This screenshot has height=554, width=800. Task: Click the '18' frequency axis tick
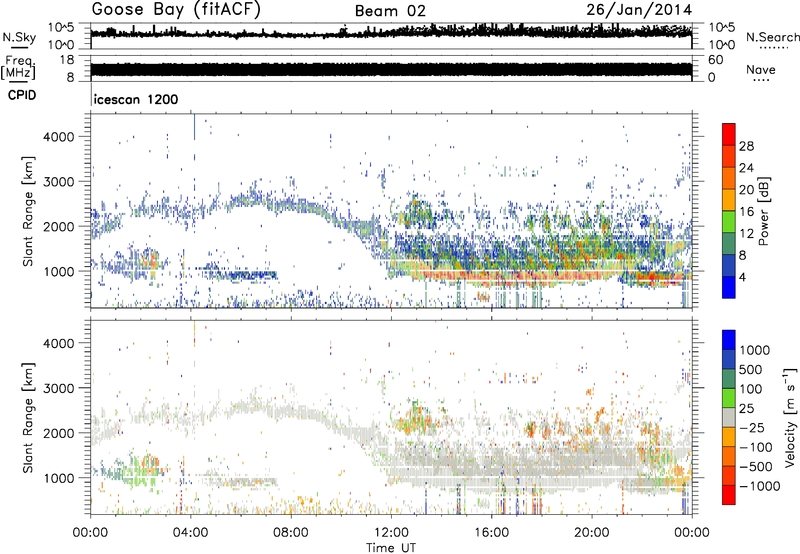pyautogui.click(x=66, y=59)
